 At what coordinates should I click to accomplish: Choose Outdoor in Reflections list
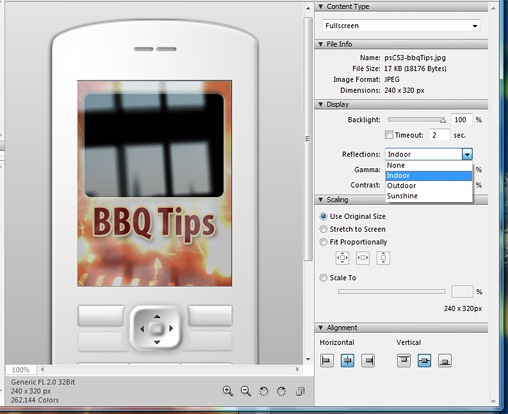pyautogui.click(x=429, y=186)
